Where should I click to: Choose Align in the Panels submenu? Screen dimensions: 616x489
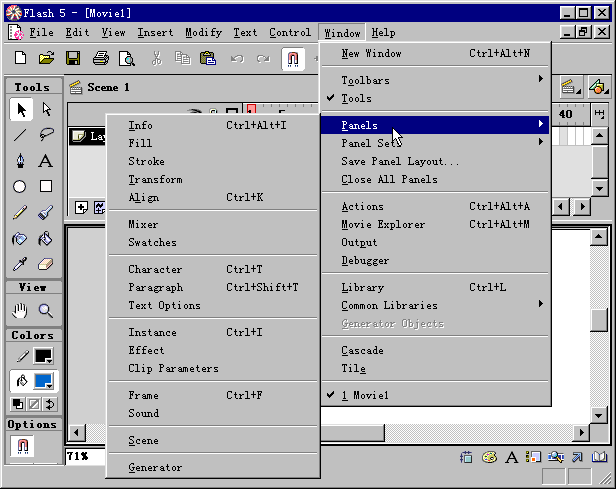pyautogui.click(x=213, y=197)
